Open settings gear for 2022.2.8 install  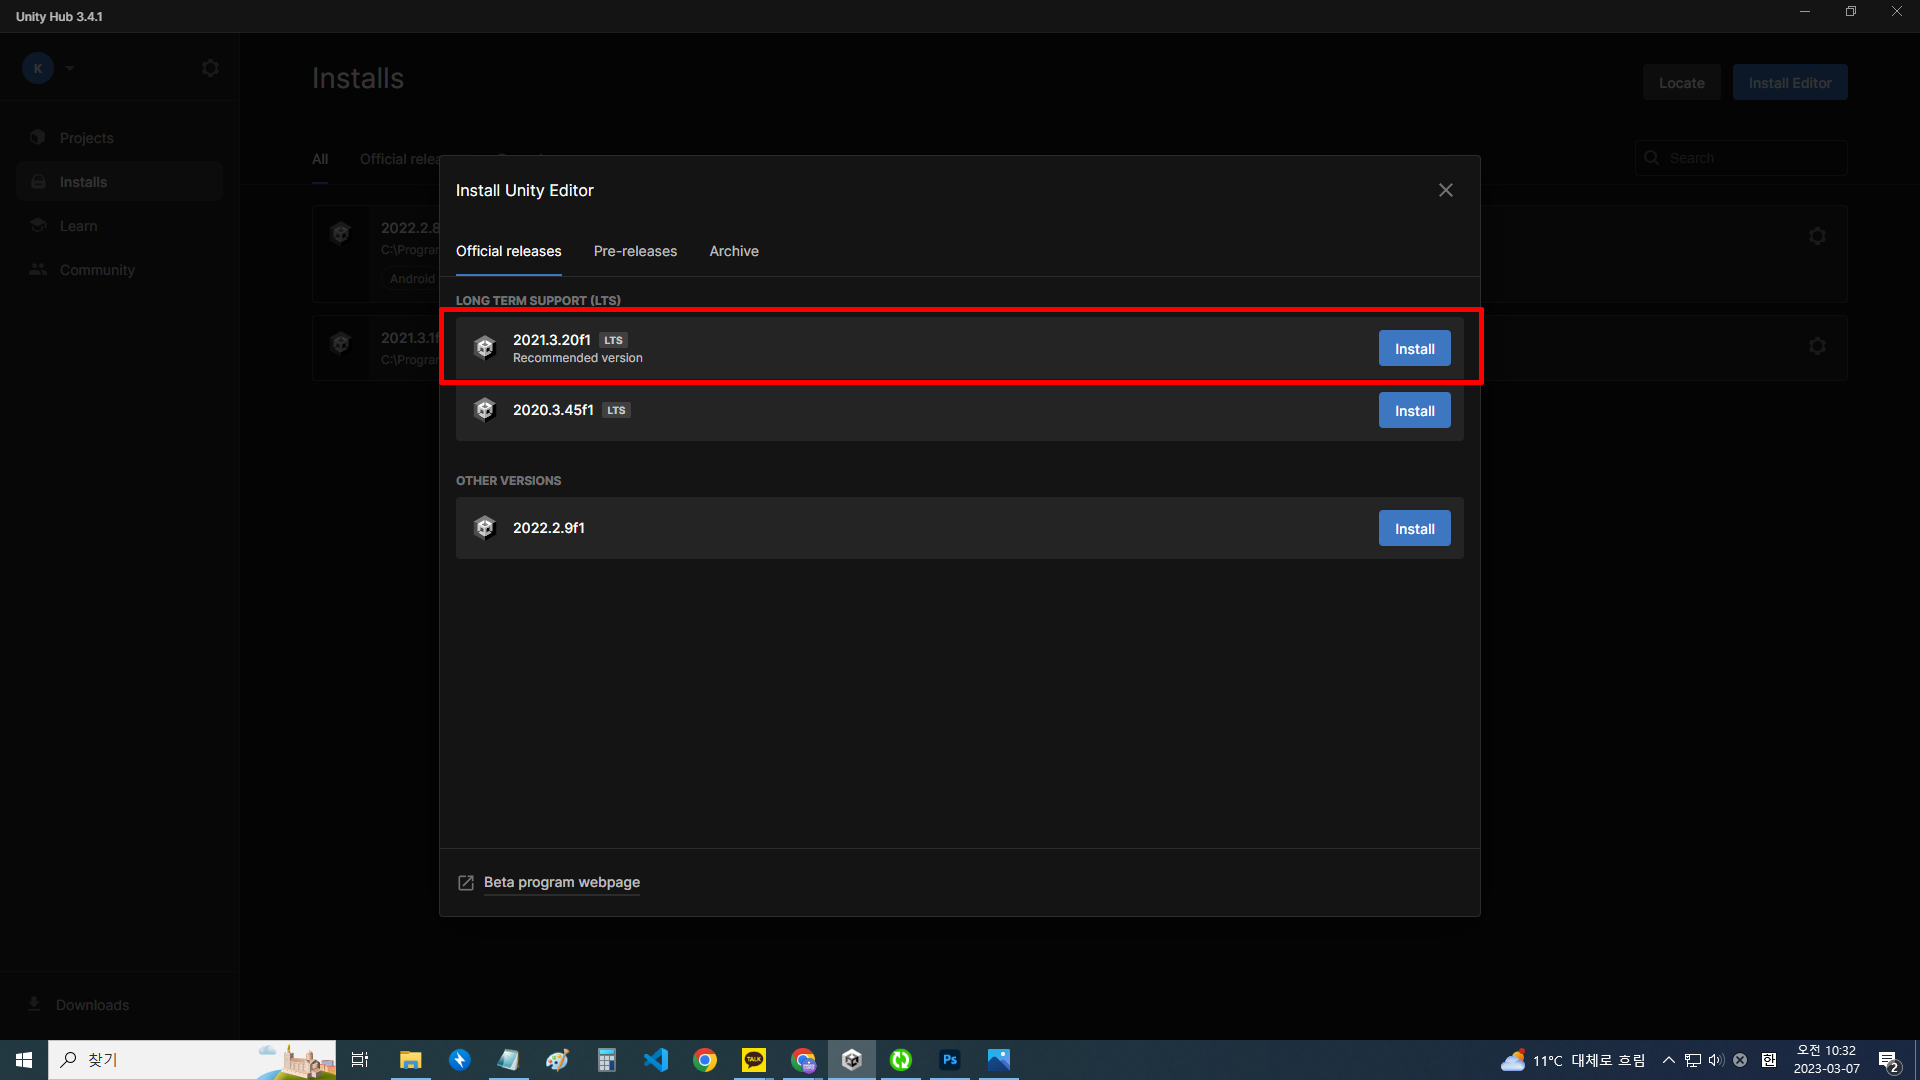1817,236
